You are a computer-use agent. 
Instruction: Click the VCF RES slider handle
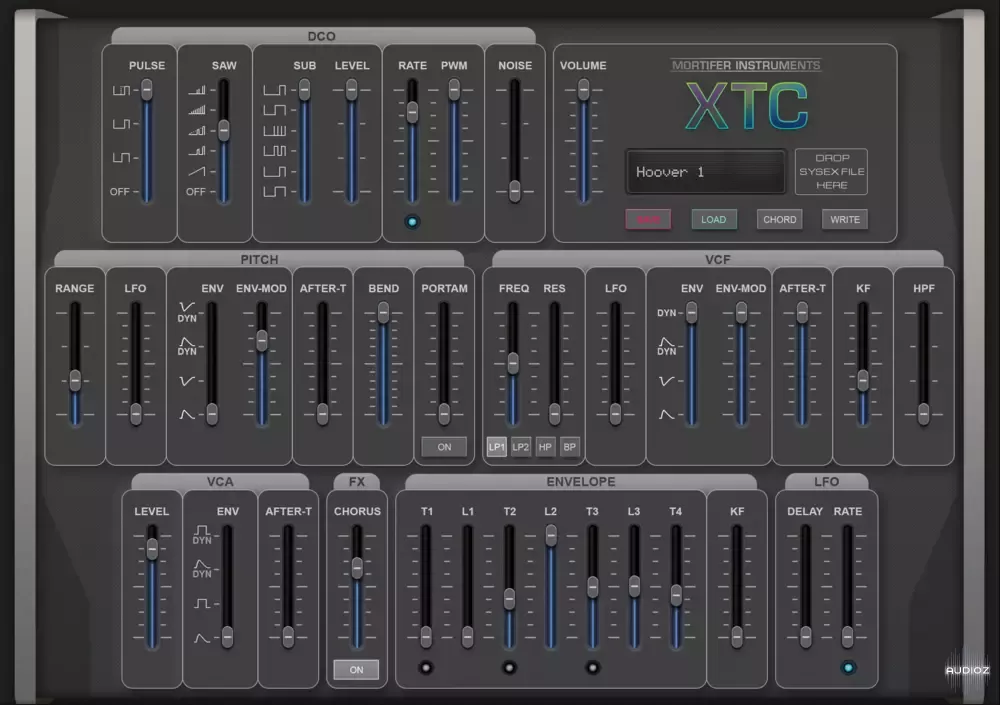554,414
